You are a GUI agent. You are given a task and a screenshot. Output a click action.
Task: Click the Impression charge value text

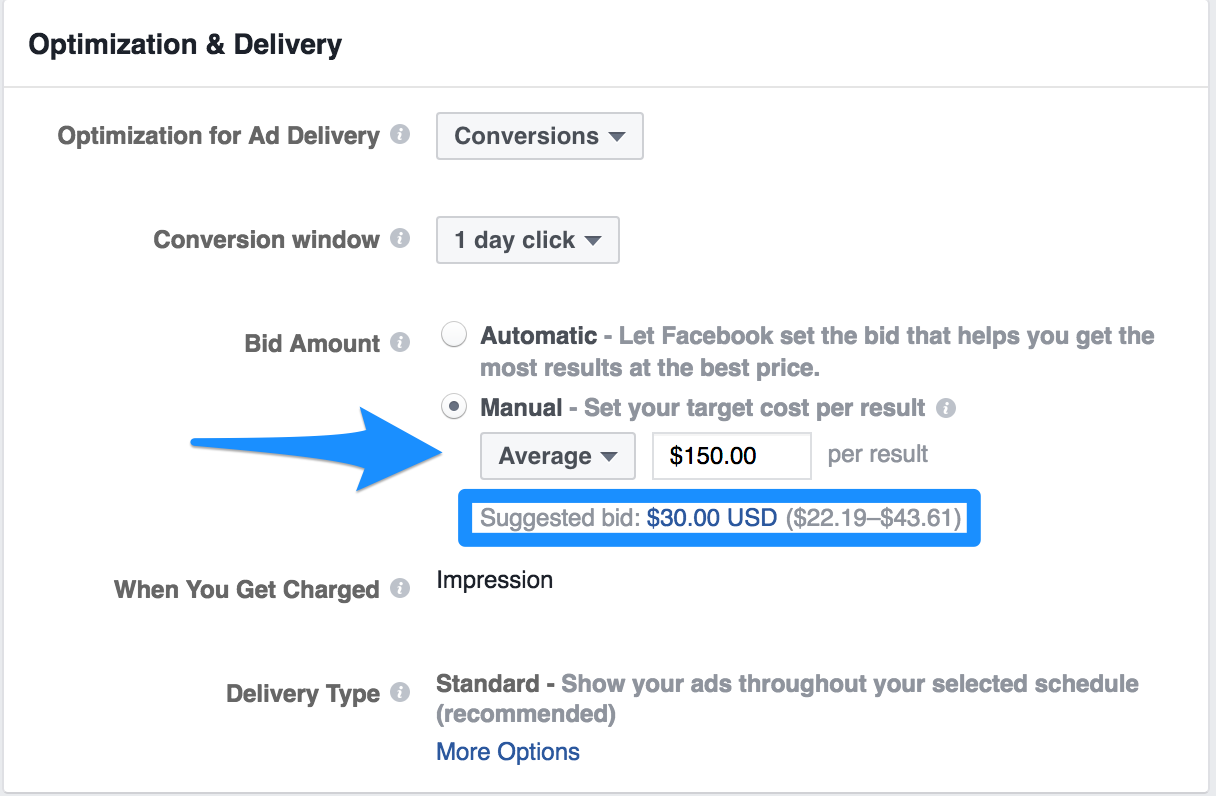495,580
